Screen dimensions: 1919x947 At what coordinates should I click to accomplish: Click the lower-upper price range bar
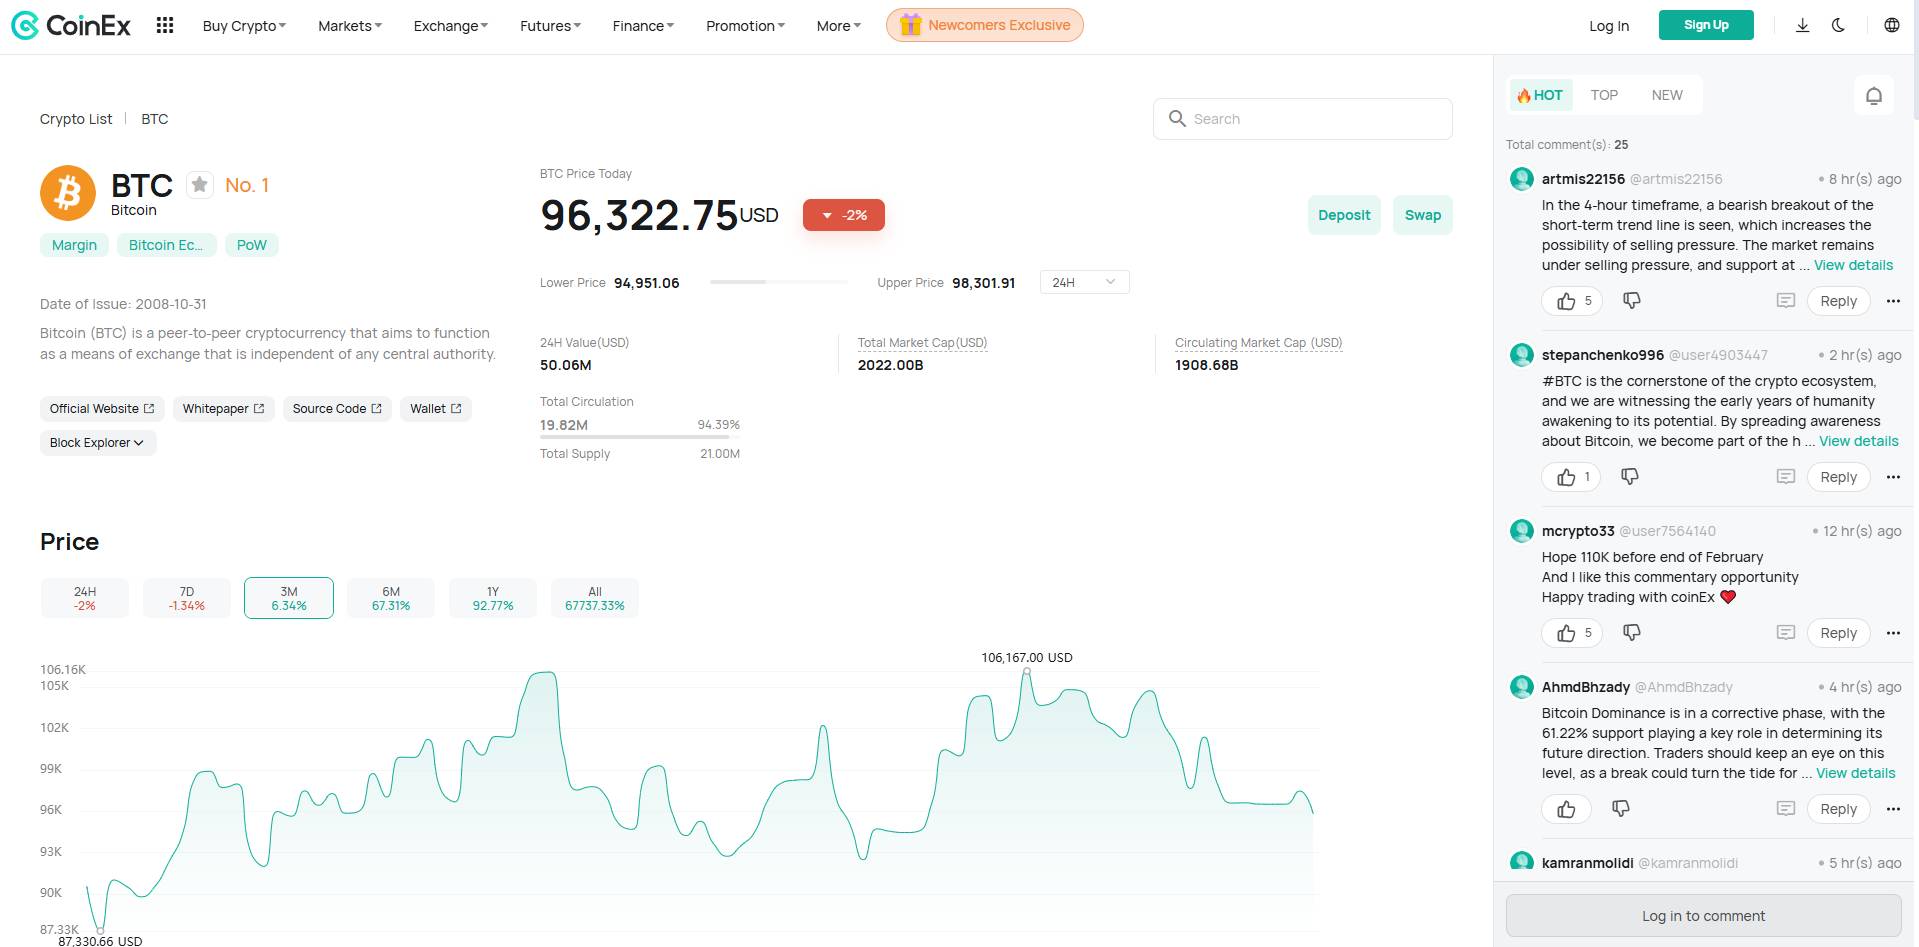pyautogui.click(x=778, y=283)
